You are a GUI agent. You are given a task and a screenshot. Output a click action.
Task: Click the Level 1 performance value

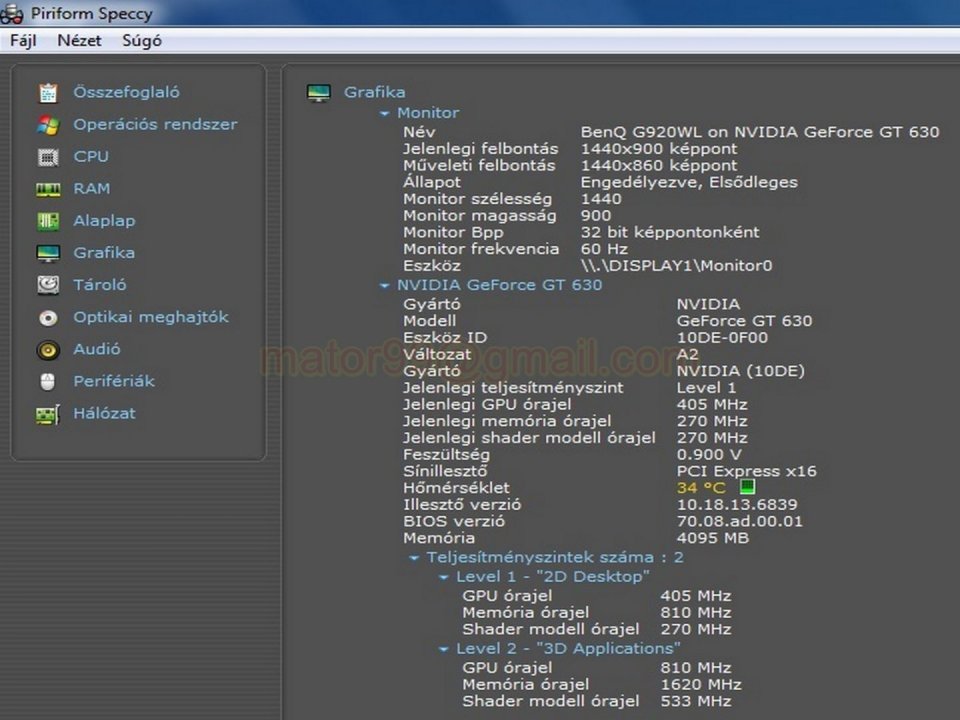pyautogui.click(x=706, y=388)
